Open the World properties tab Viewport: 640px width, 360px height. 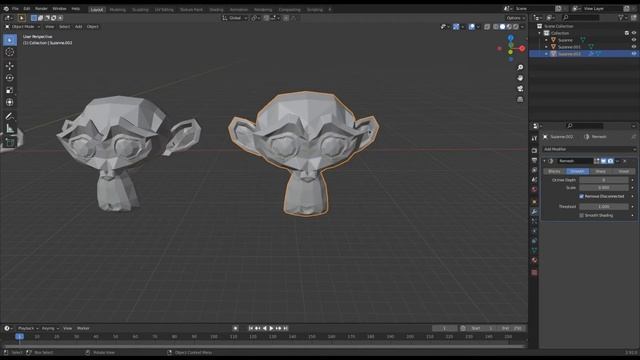[534, 190]
